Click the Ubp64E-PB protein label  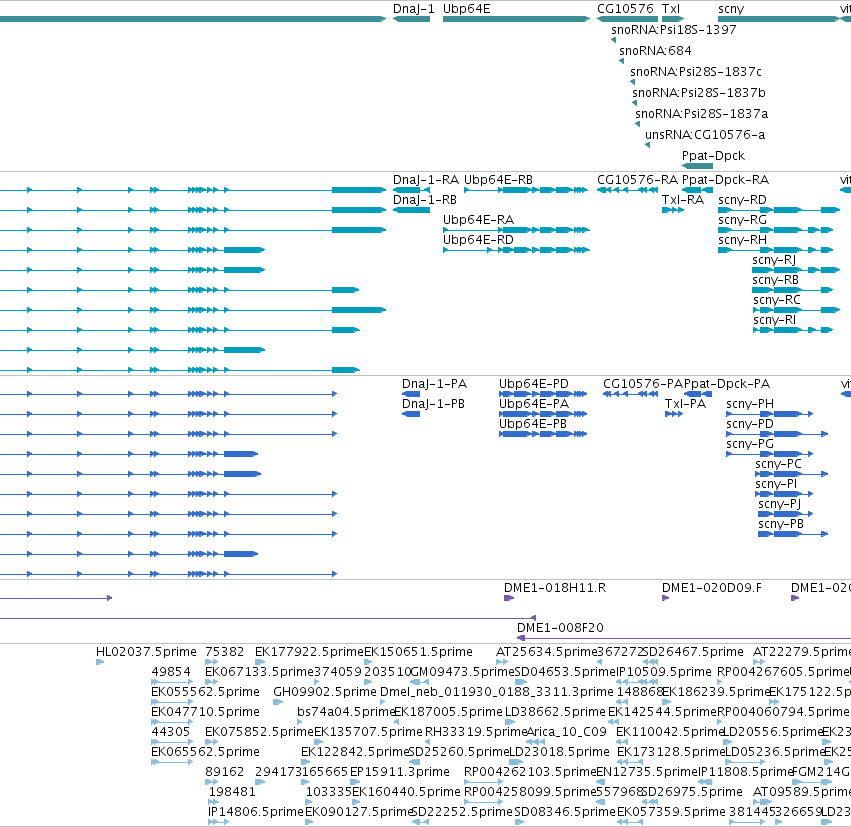coord(532,424)
